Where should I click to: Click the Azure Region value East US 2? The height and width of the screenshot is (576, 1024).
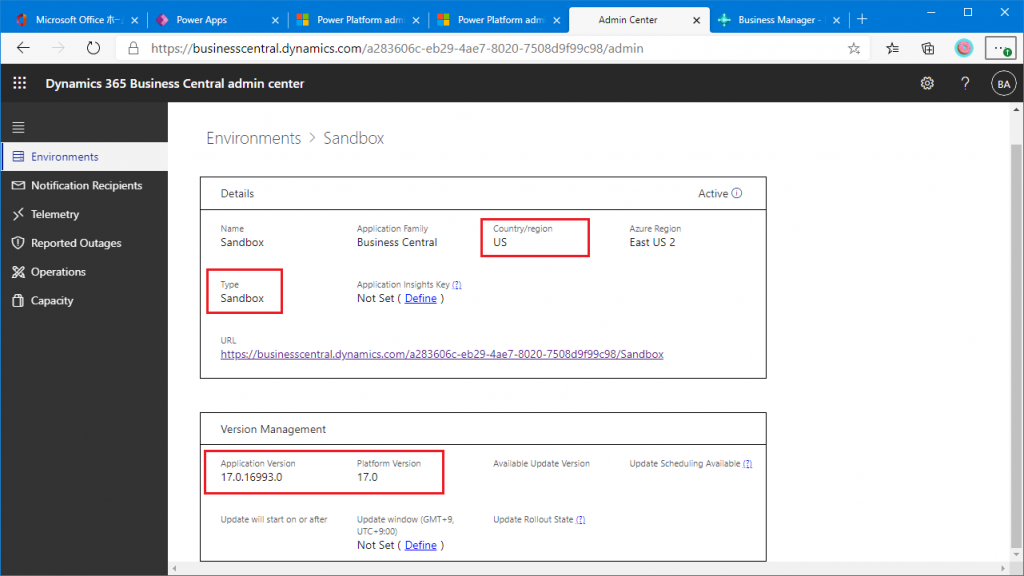point(652,242)
